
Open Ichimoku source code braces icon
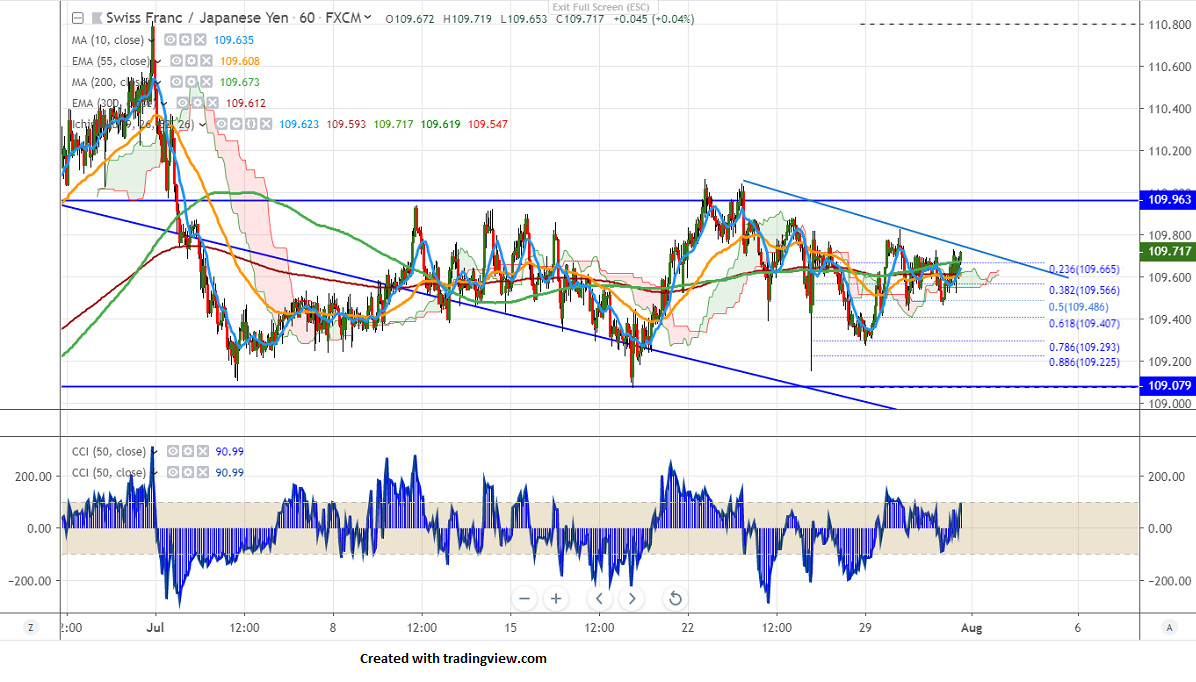click(x=251, y=124)
